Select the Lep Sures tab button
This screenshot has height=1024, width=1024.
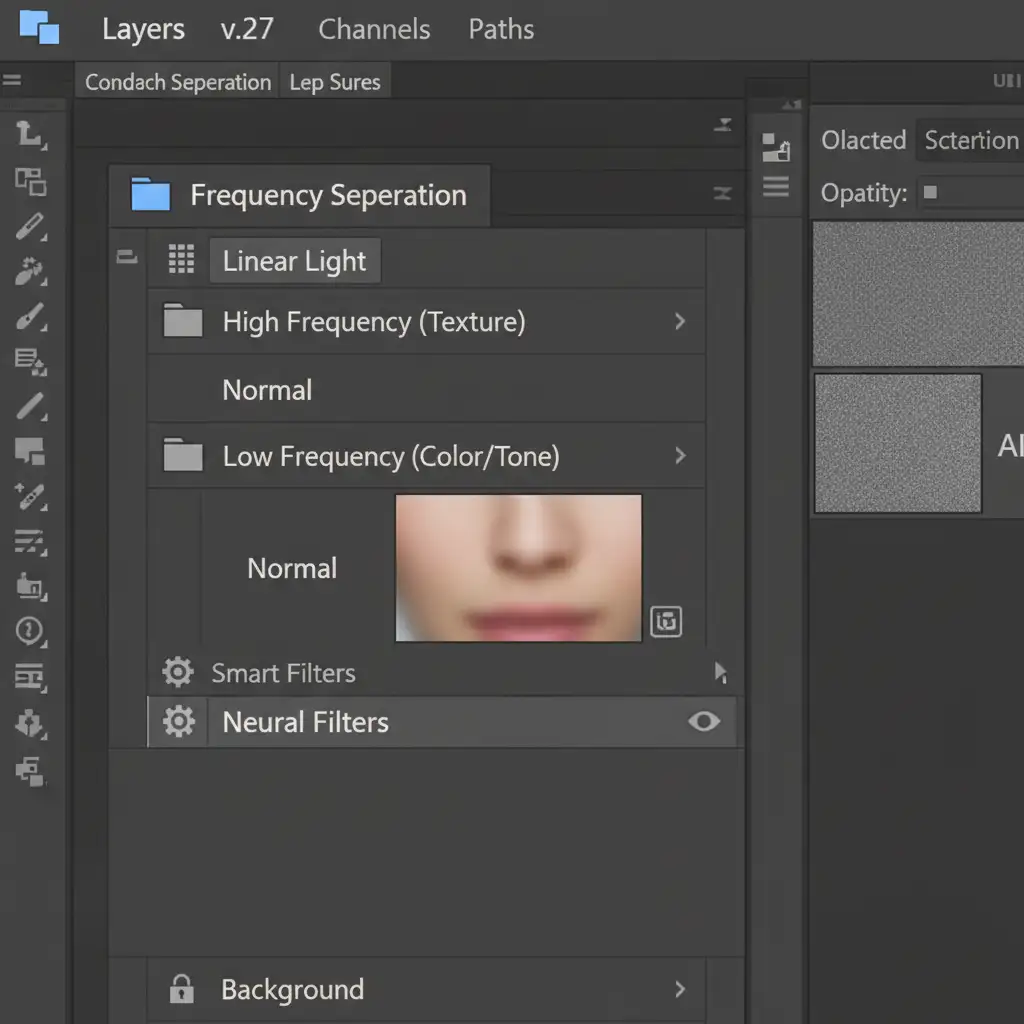335,82
